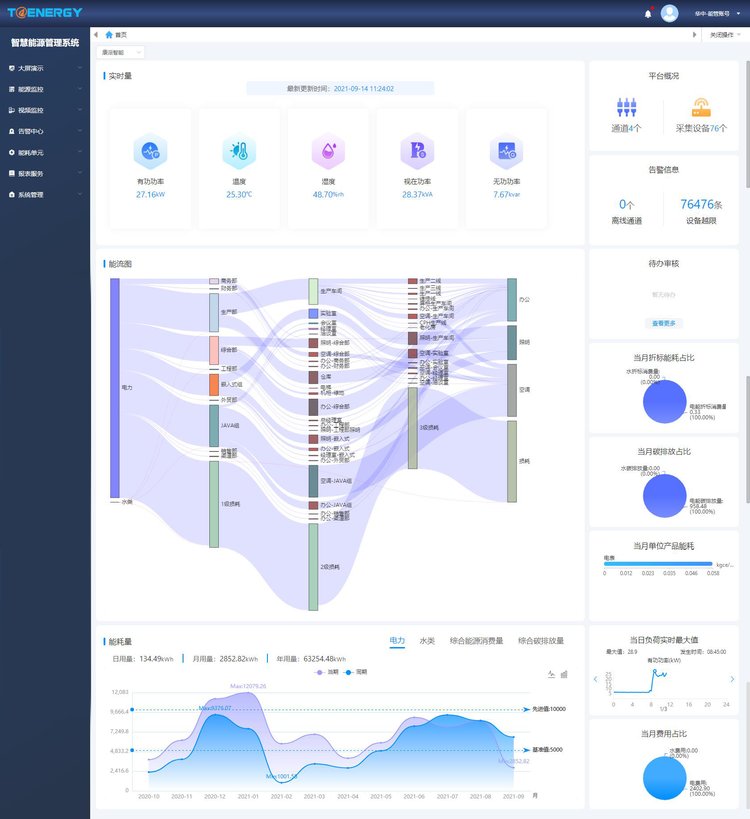Click the 无功功率 reactive power icon
The height and width of the screenshot is (819, 750).
507,151
